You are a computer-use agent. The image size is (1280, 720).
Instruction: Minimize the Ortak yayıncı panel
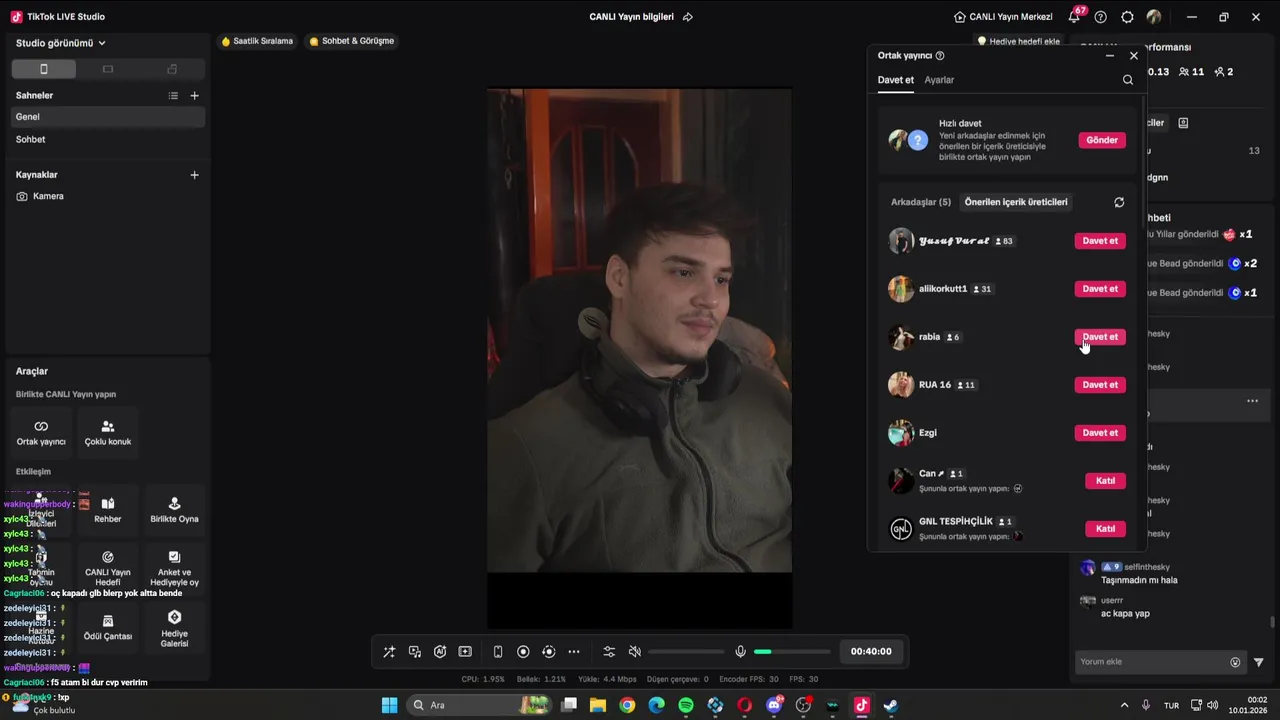[x=1110, y=56]
